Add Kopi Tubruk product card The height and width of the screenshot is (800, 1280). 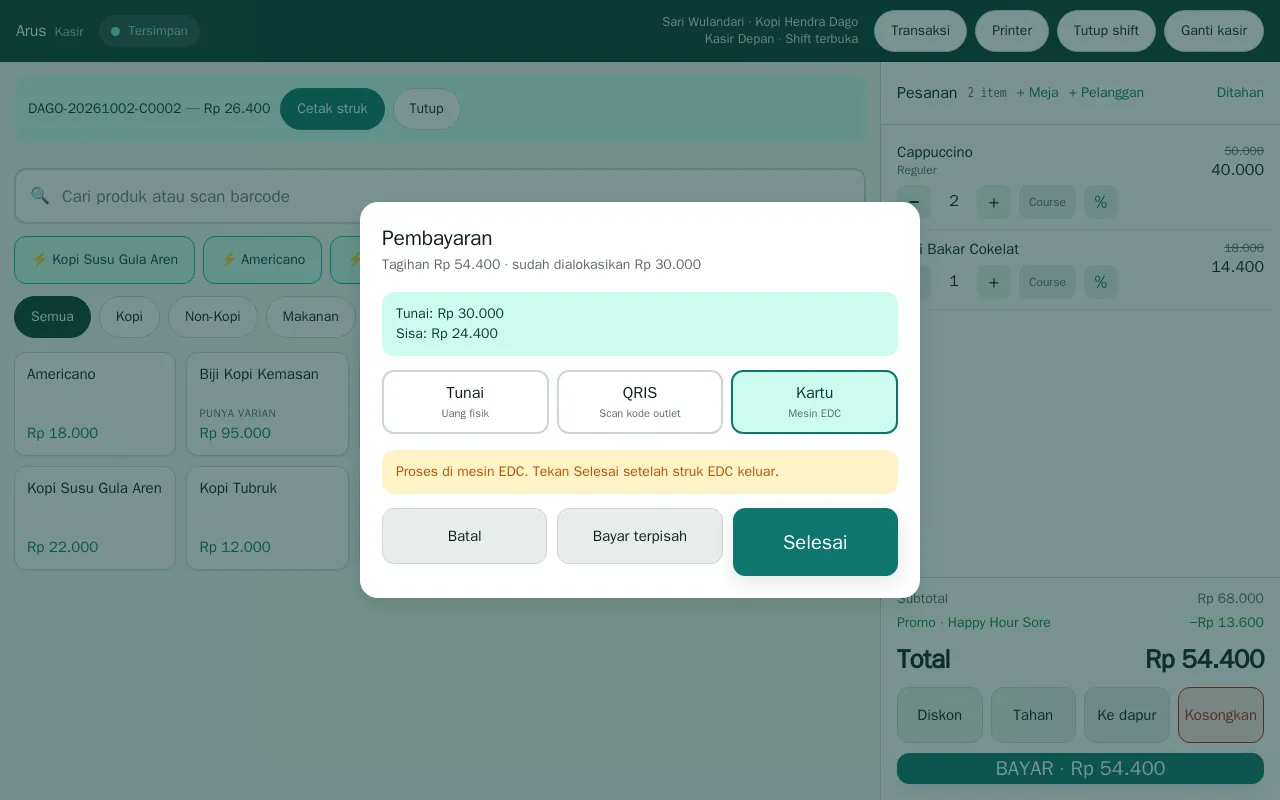click(x=267, y=518)
